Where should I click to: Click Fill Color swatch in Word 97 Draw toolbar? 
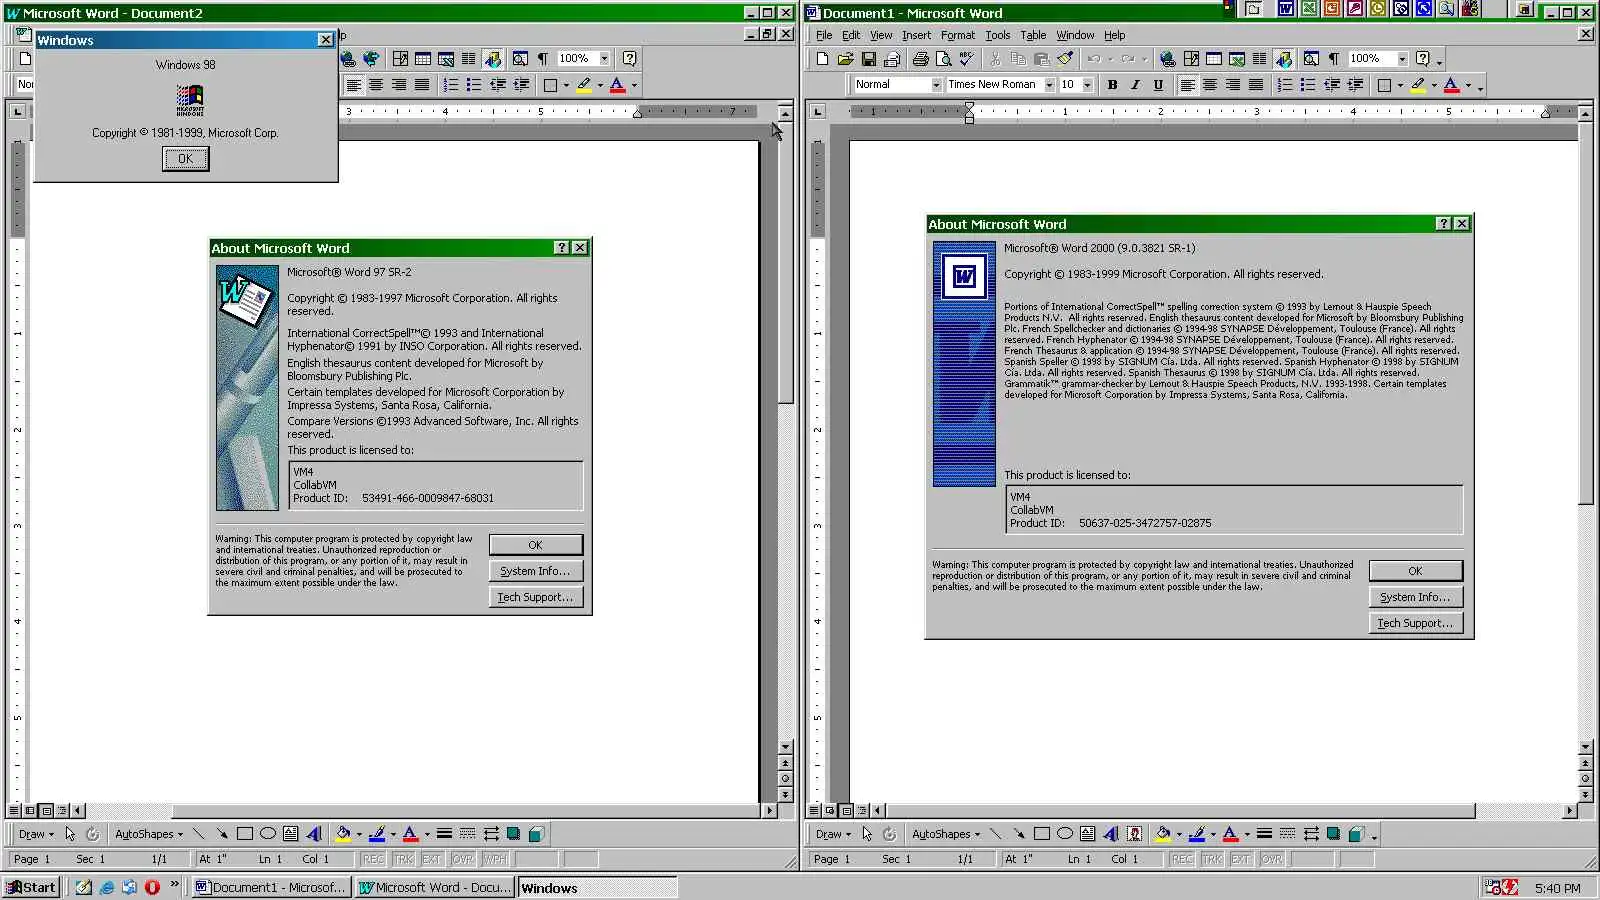(343, 834)
